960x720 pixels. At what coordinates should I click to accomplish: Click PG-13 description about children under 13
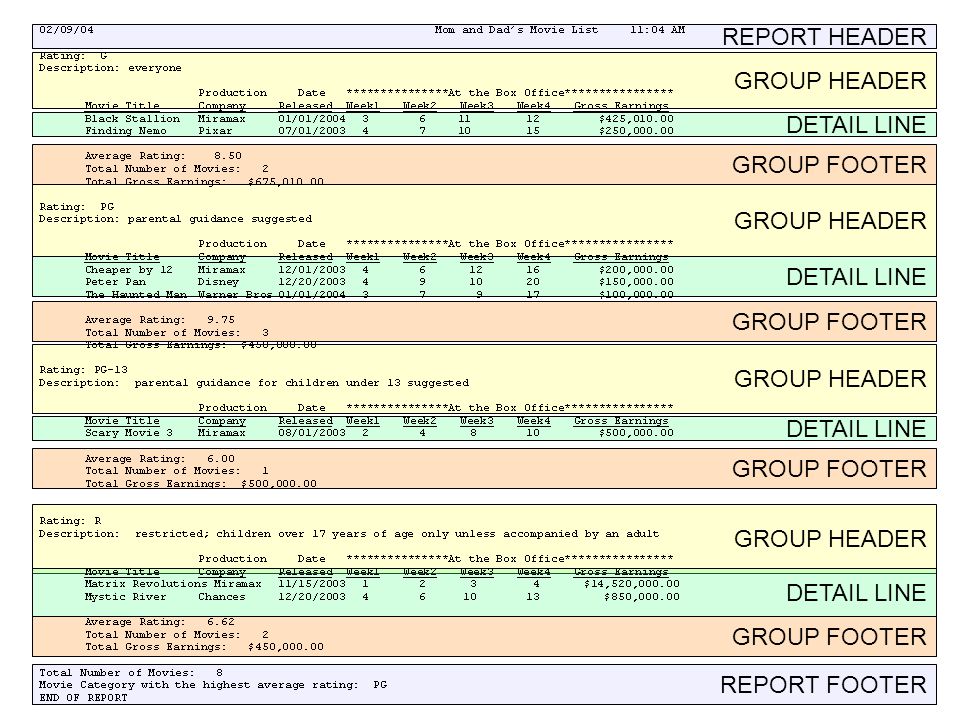tap(253, 383)
